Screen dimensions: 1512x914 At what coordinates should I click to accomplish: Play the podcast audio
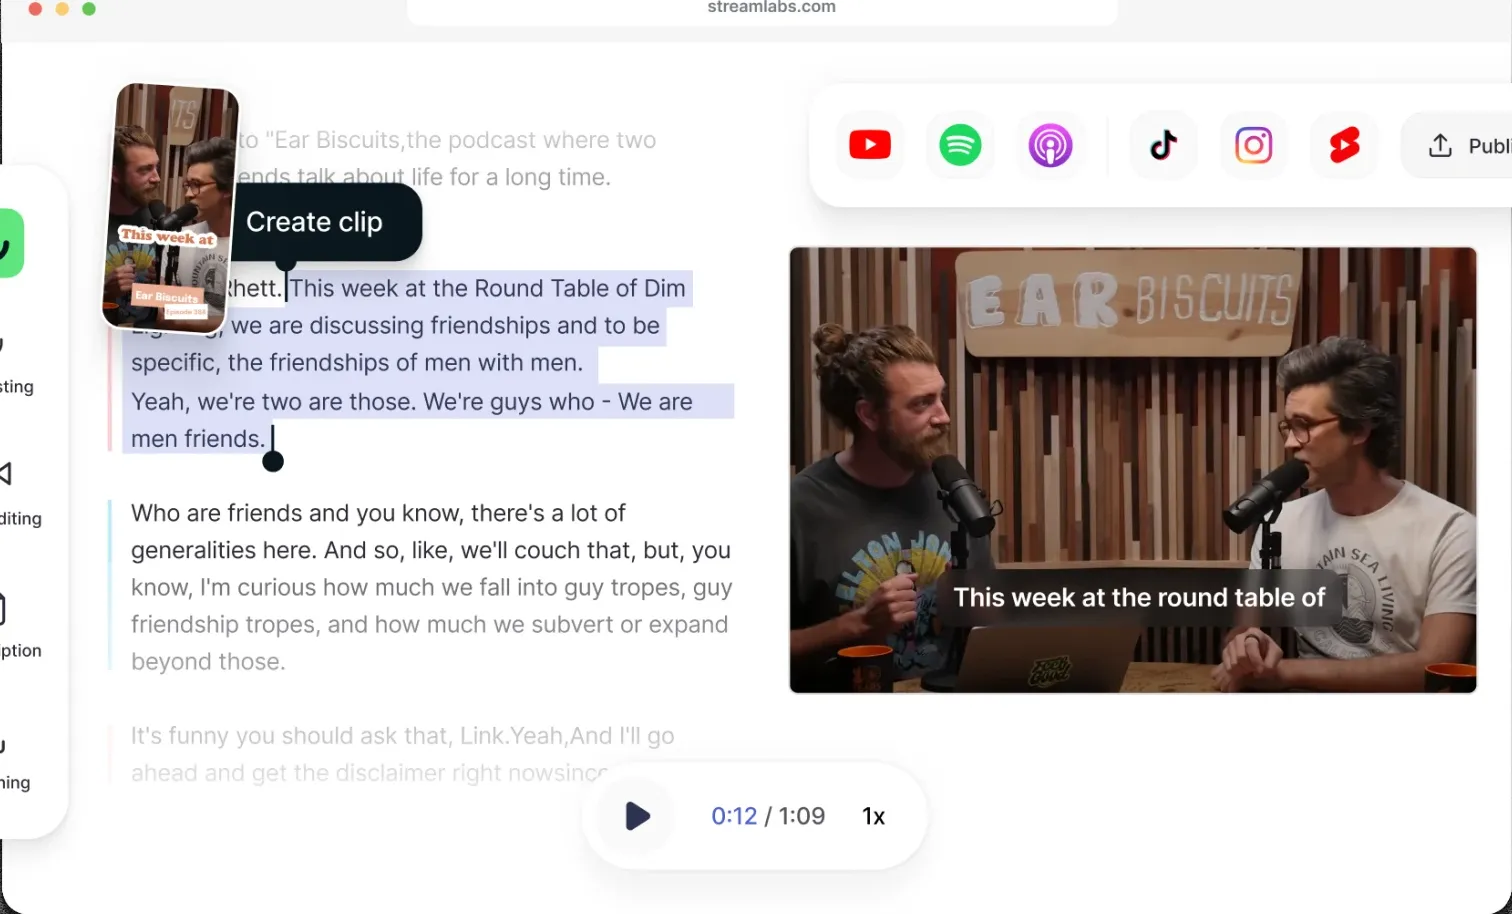click(637, 816)
